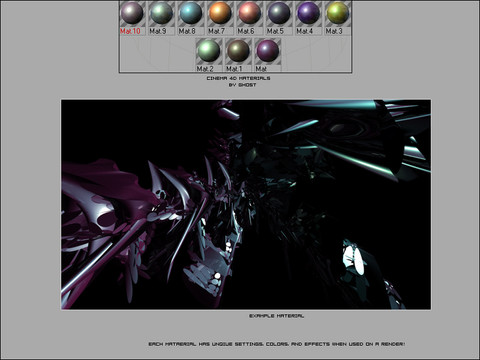Click the red Mat.10 label

[130, 31]
